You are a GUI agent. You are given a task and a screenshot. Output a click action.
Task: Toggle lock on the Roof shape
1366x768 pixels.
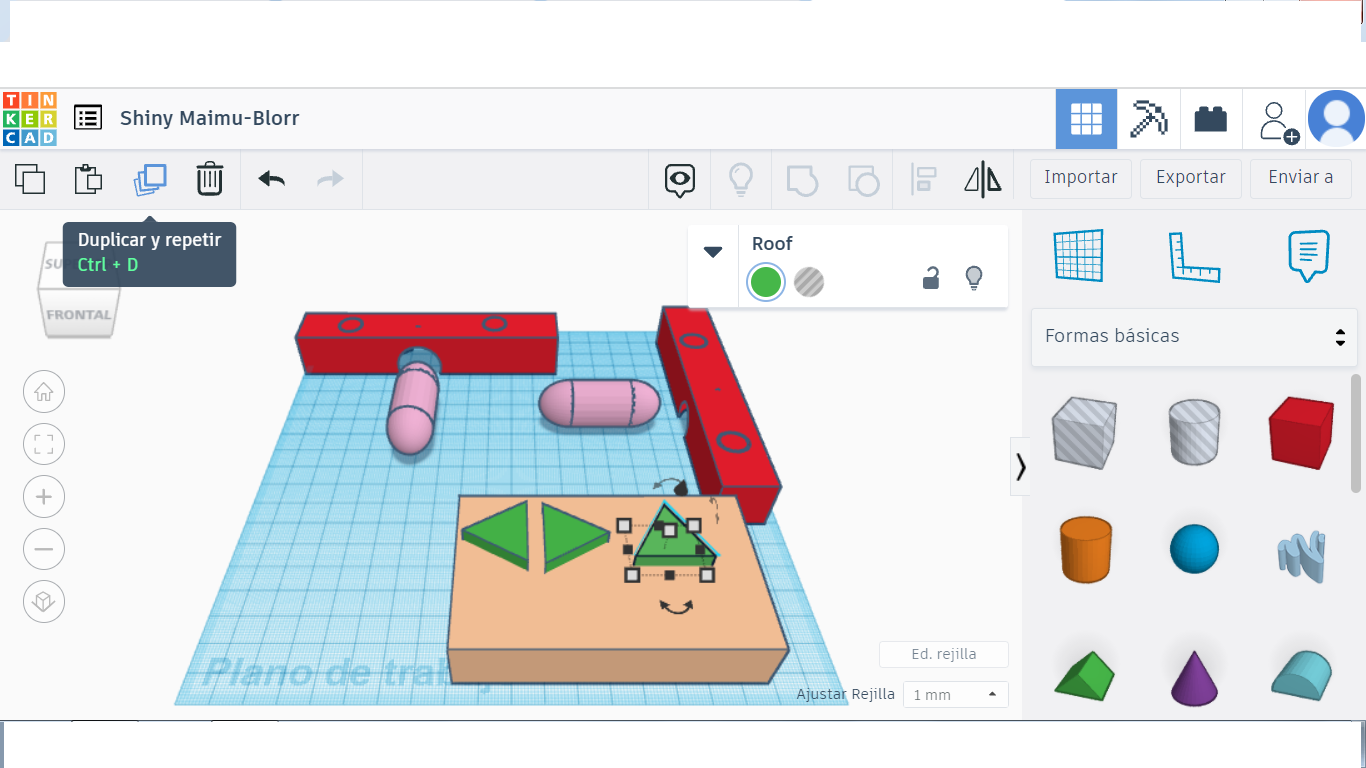931,278
